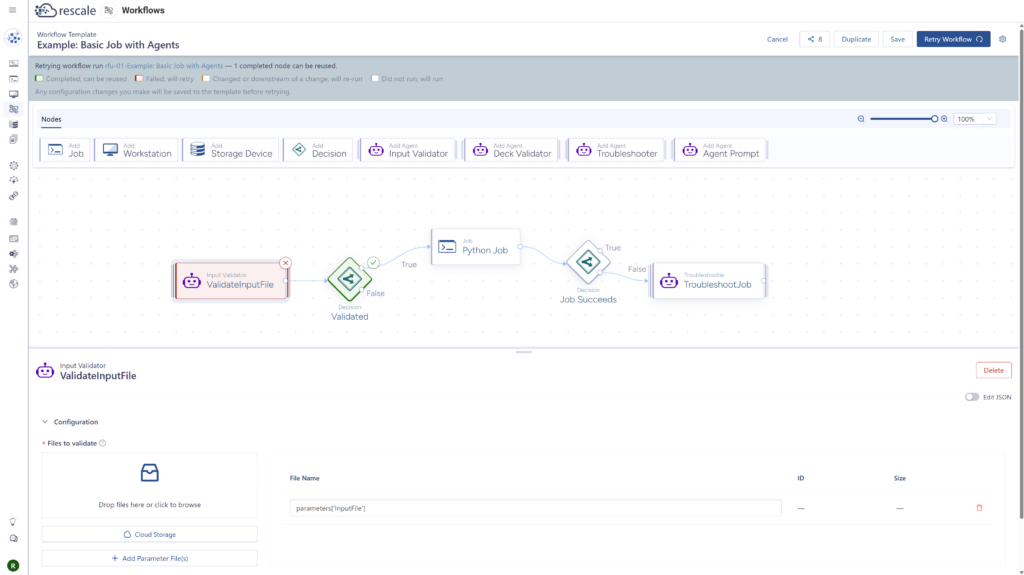Open the chat bubble icon in left sidebar
The height and width of the screenshot is (575, 1024).
(13, 538)
